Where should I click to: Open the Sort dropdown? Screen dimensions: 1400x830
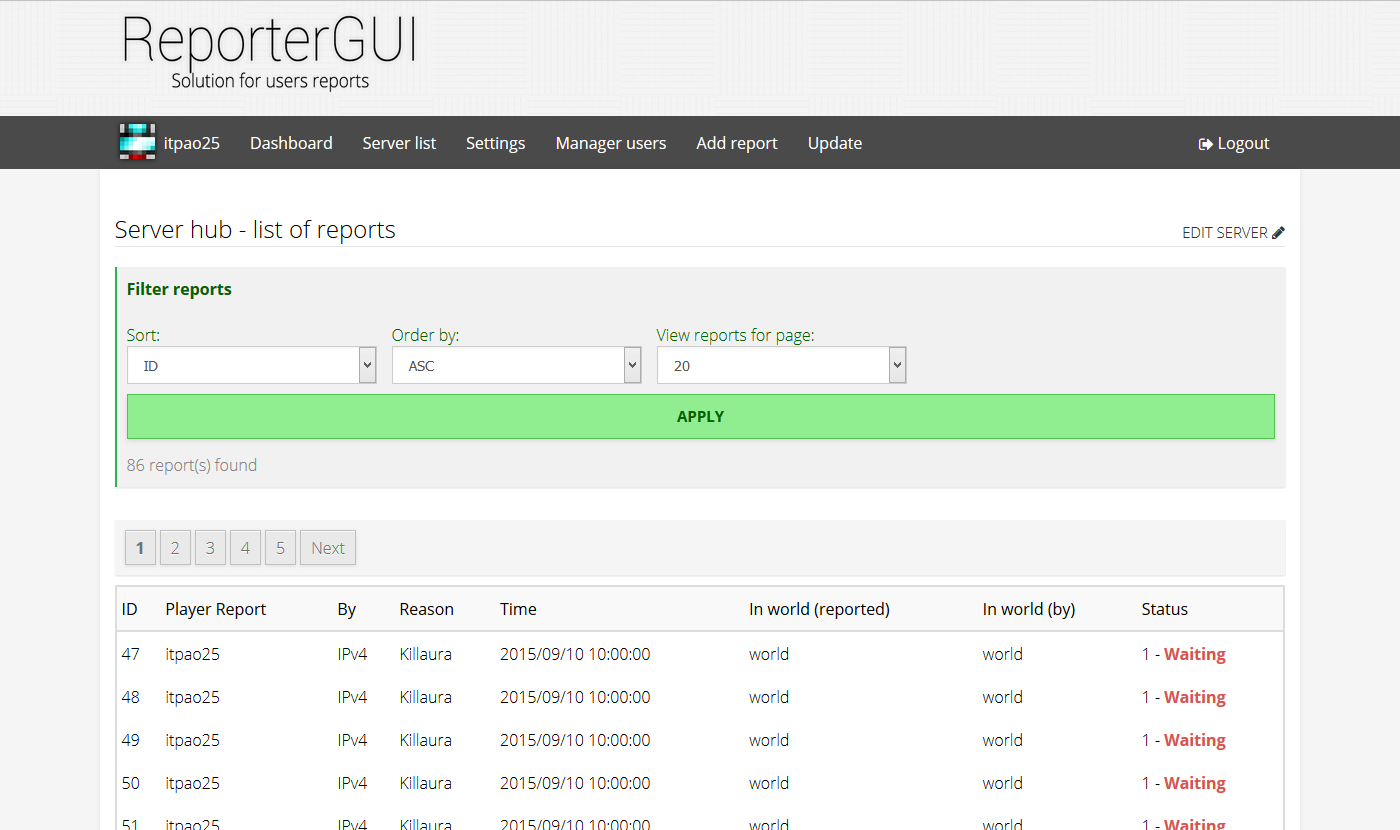point(251,365)
